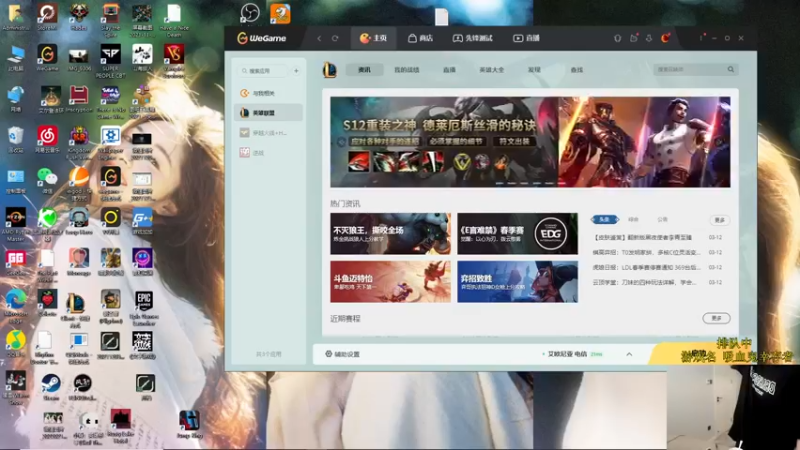Click the search apps field in sidebar
The width and height of the screenshot is (800, 450).
tap(264, 71)
